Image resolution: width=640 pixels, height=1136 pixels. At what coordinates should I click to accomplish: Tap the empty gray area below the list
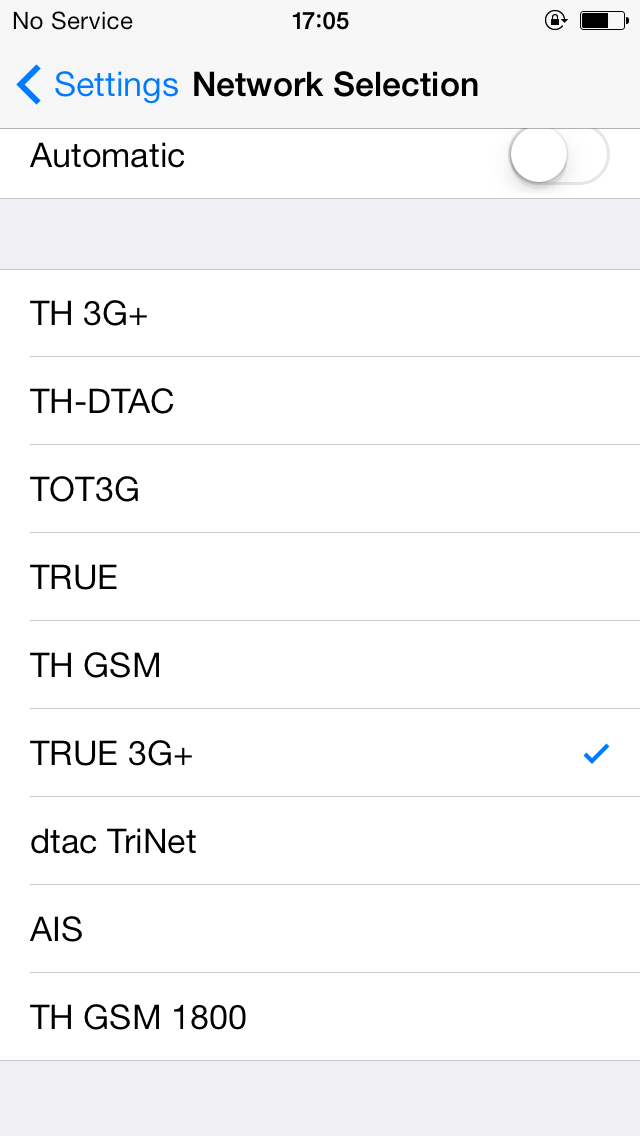(x=320, y=1098)
